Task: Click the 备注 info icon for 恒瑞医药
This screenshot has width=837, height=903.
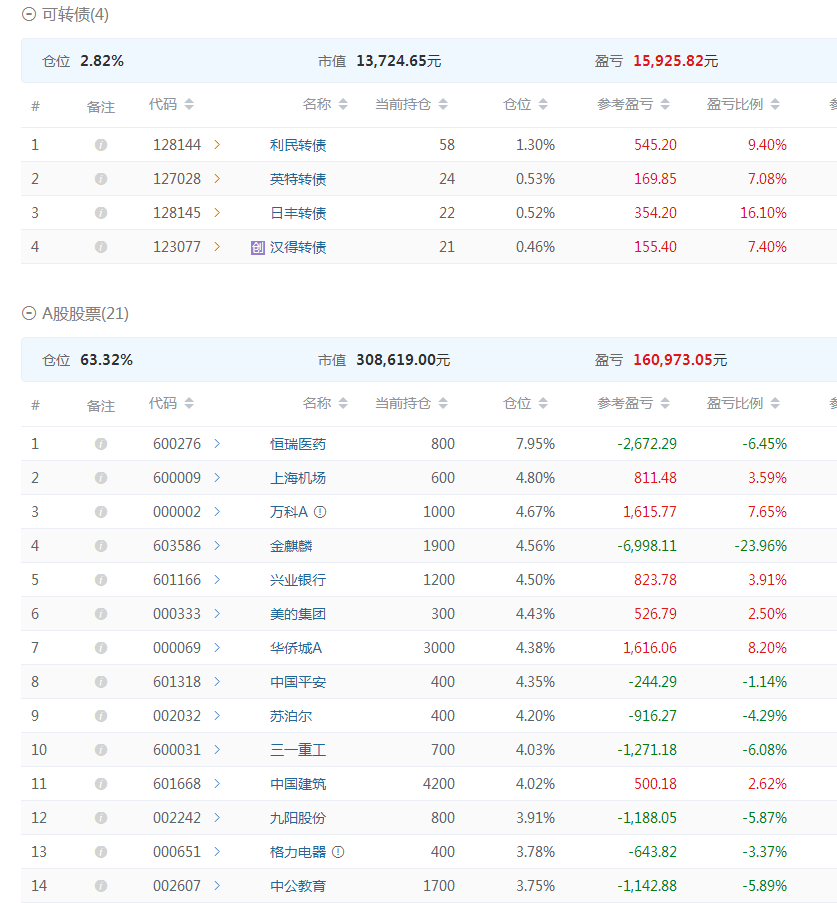Action: (x=100, y=444)
